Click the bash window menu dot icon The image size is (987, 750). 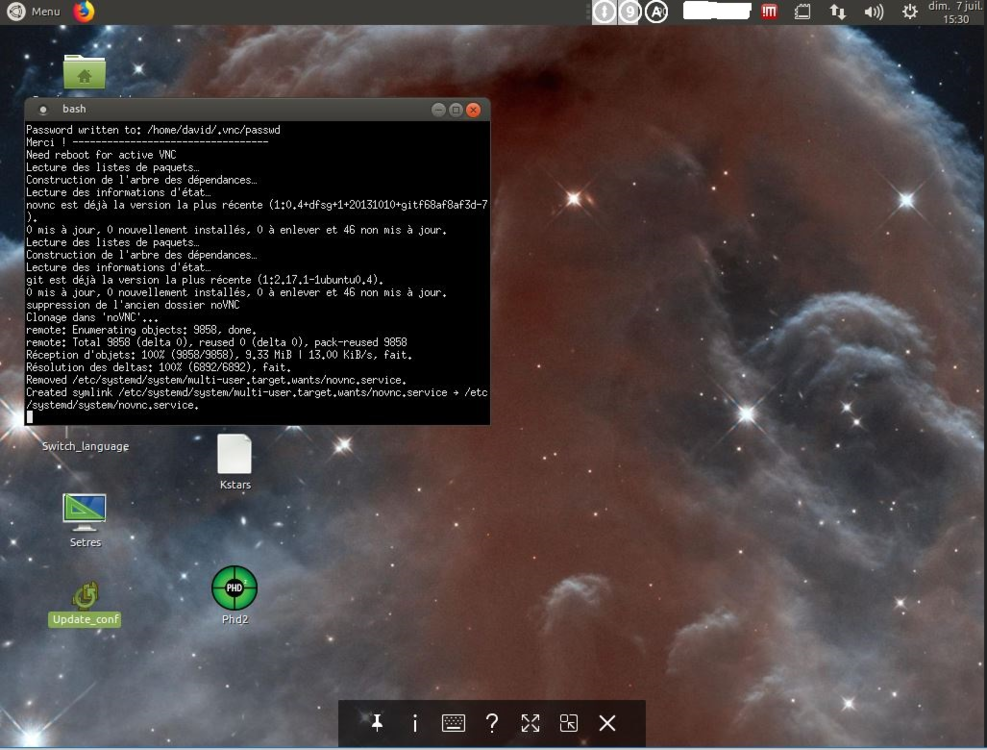tap(43, 110)
